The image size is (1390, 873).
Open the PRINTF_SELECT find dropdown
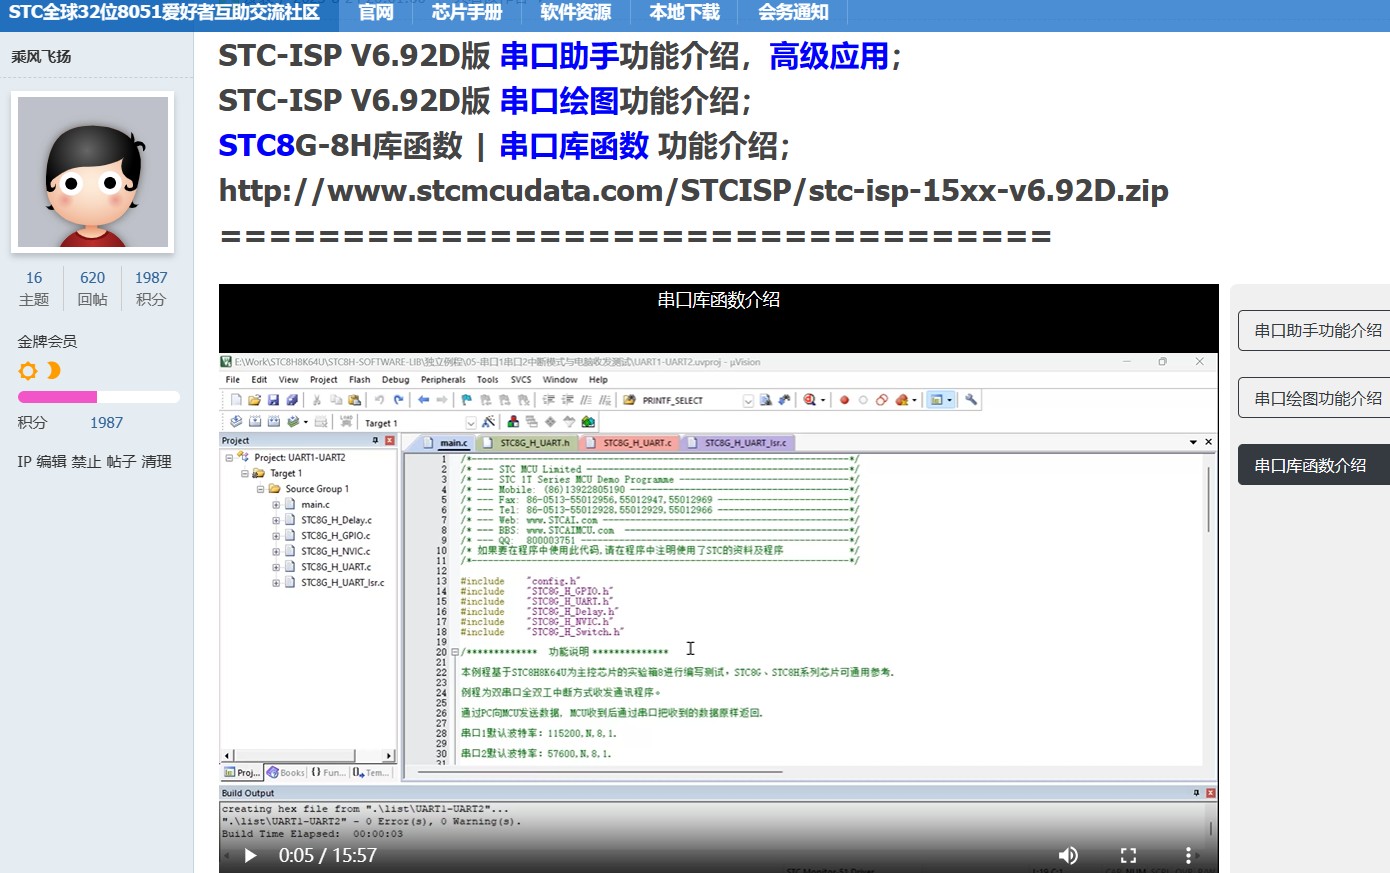click(747, 400)
